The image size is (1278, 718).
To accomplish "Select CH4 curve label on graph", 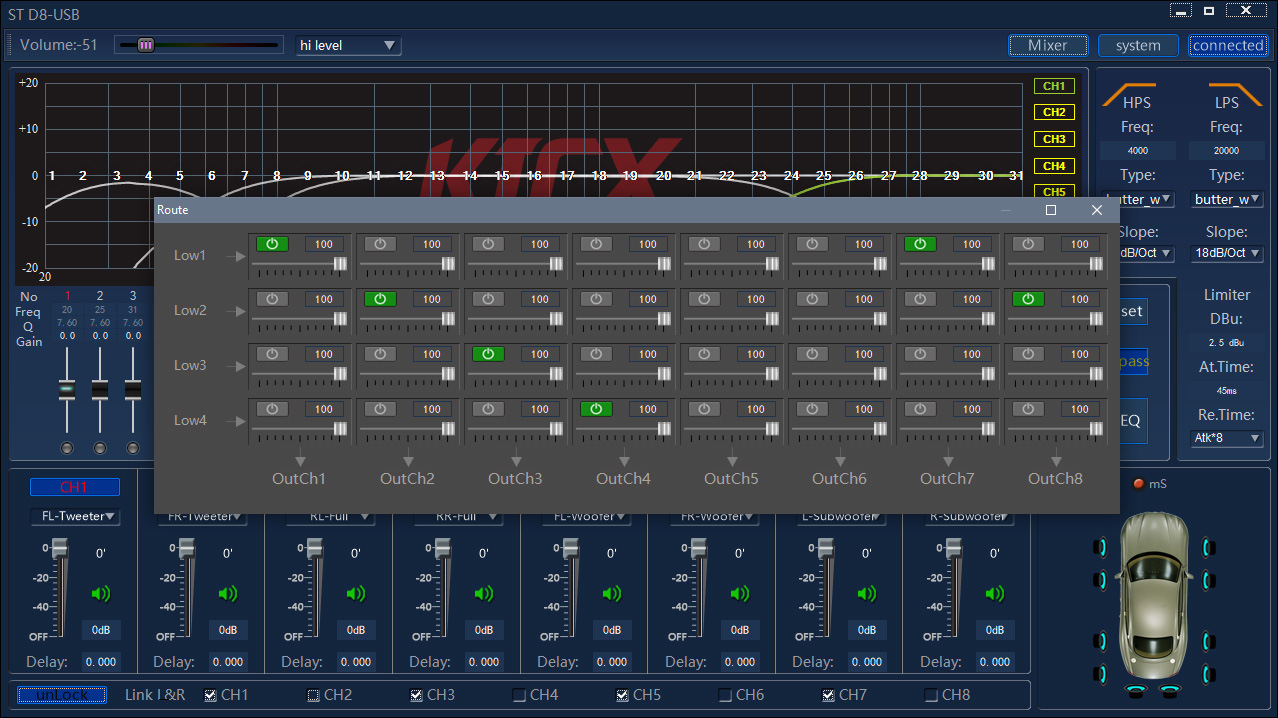I will point(1054,166).
